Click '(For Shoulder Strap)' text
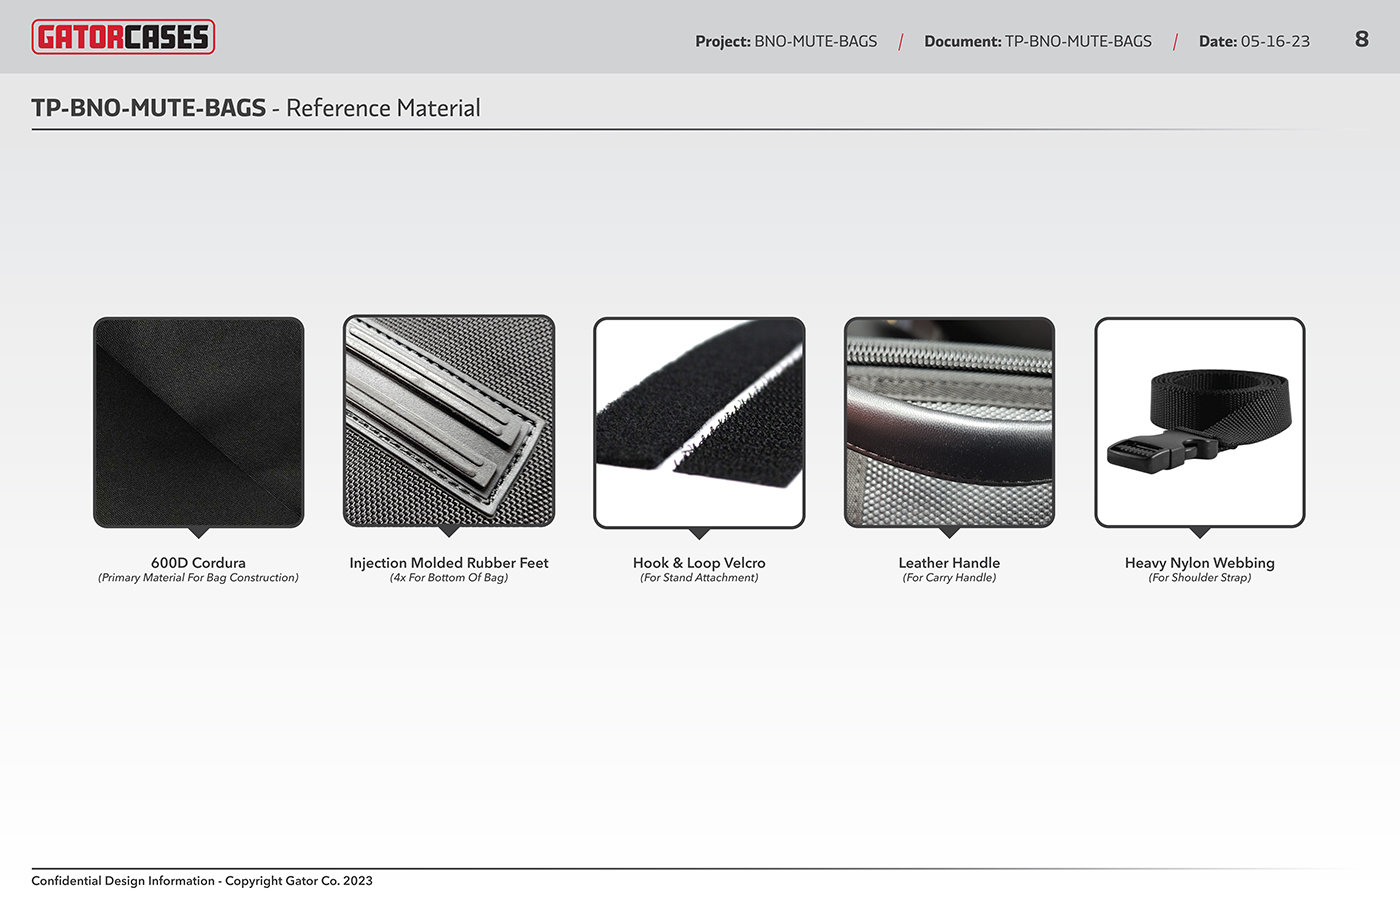 tap(1200, 578)
